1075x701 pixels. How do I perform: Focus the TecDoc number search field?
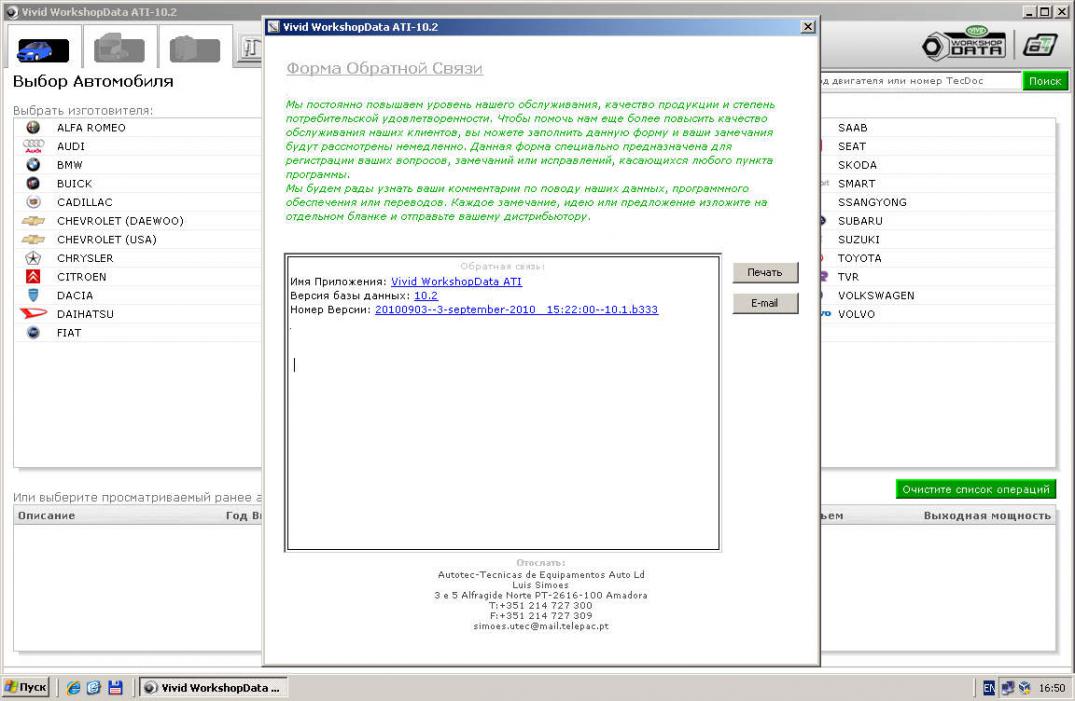coord(919,81)
